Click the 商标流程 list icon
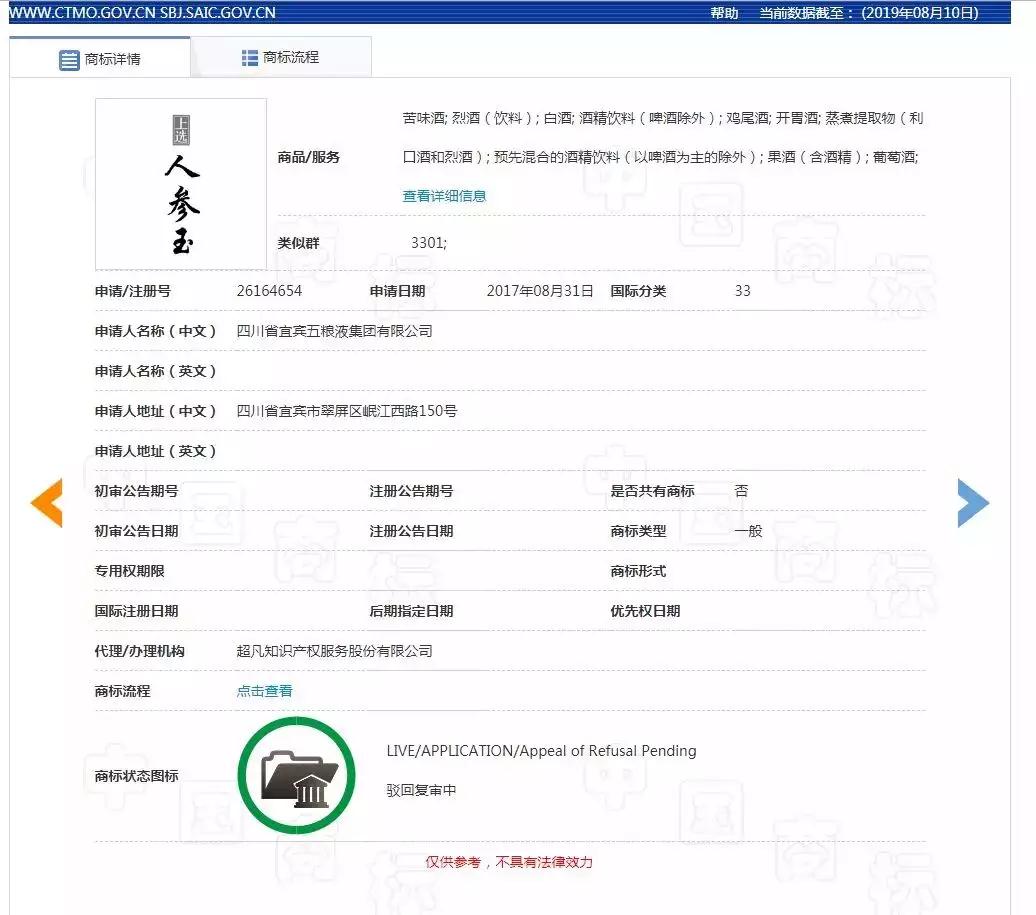This screenshot has height=915, width=1036. (x=249, y=58)
